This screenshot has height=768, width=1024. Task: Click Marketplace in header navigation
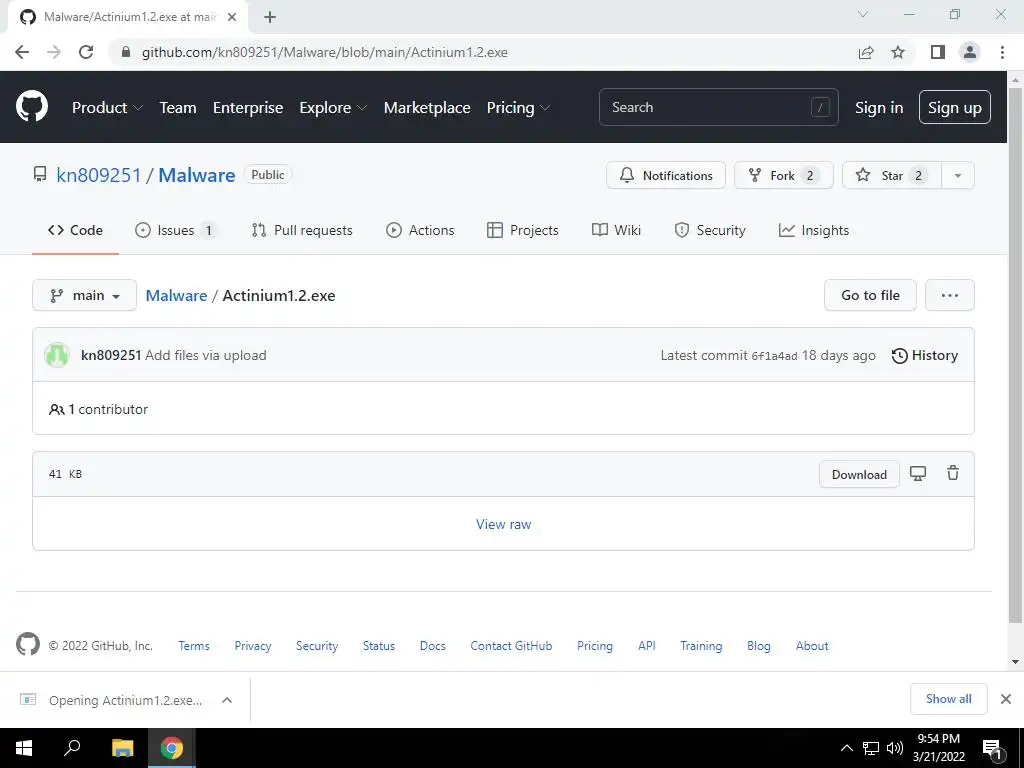[x=426, y=108]
